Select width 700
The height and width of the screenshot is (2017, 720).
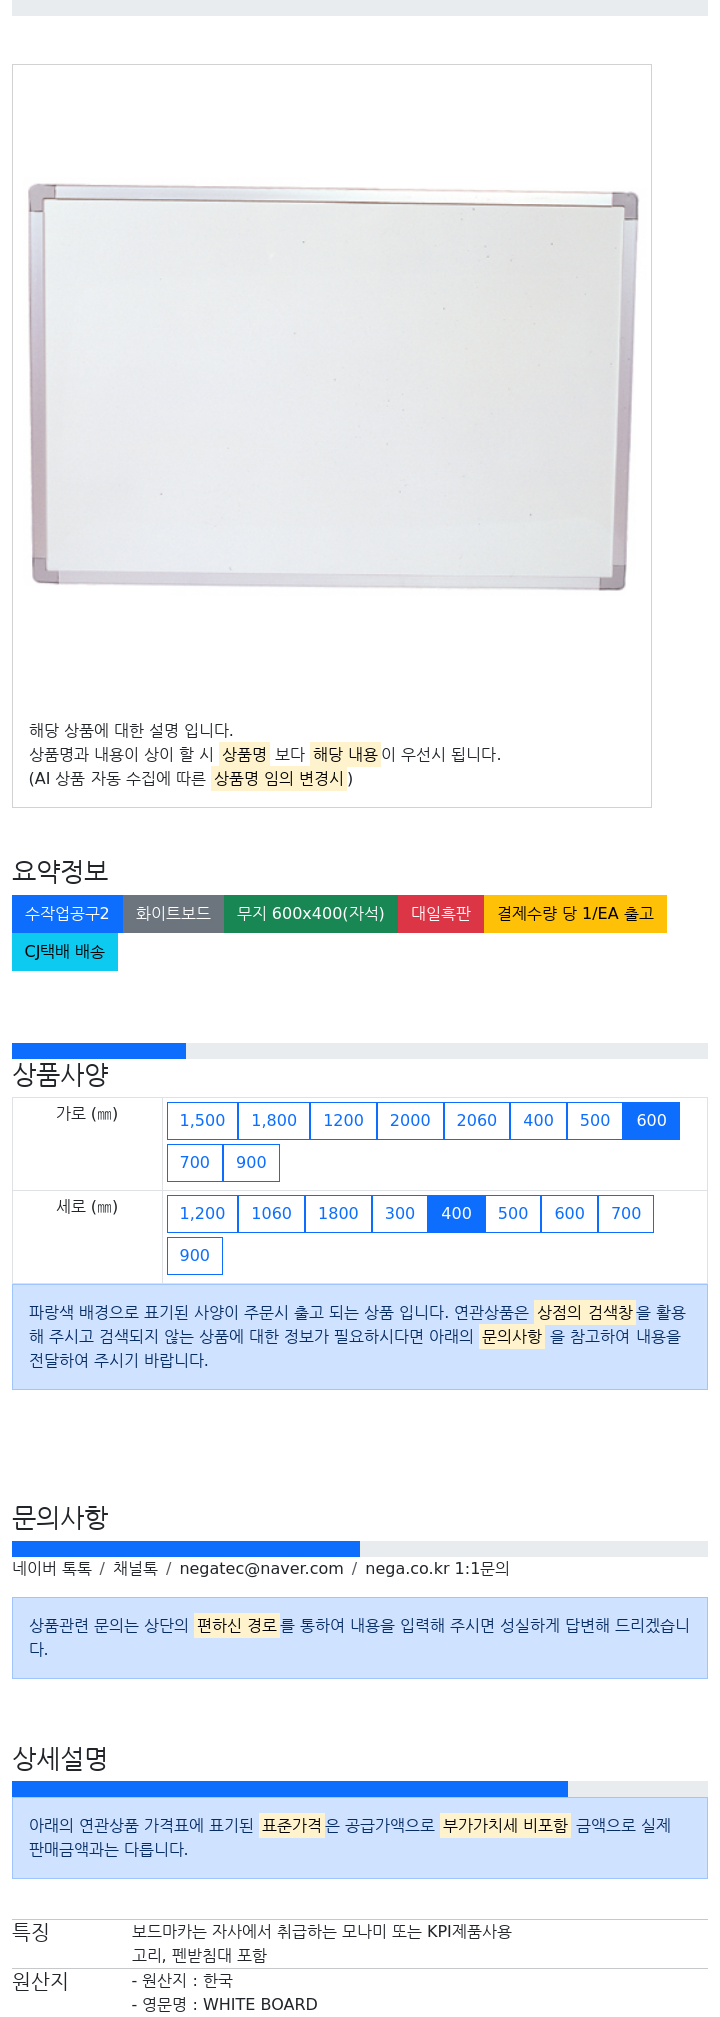pyautogui.click(x=195, y=1162)
